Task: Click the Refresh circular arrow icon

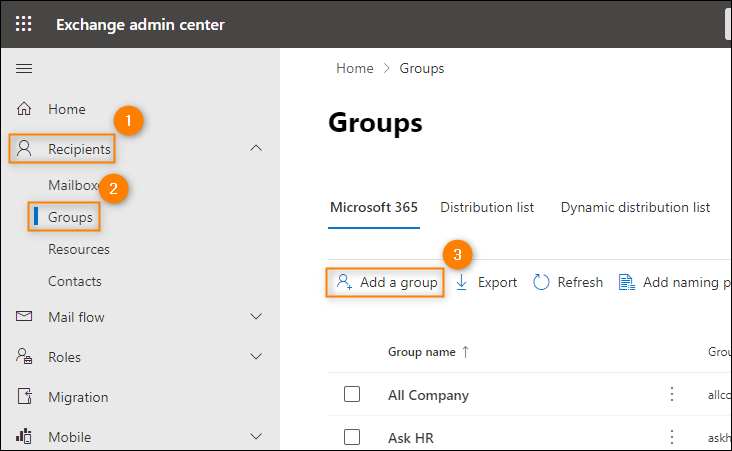Action: [x=541, y=282]
